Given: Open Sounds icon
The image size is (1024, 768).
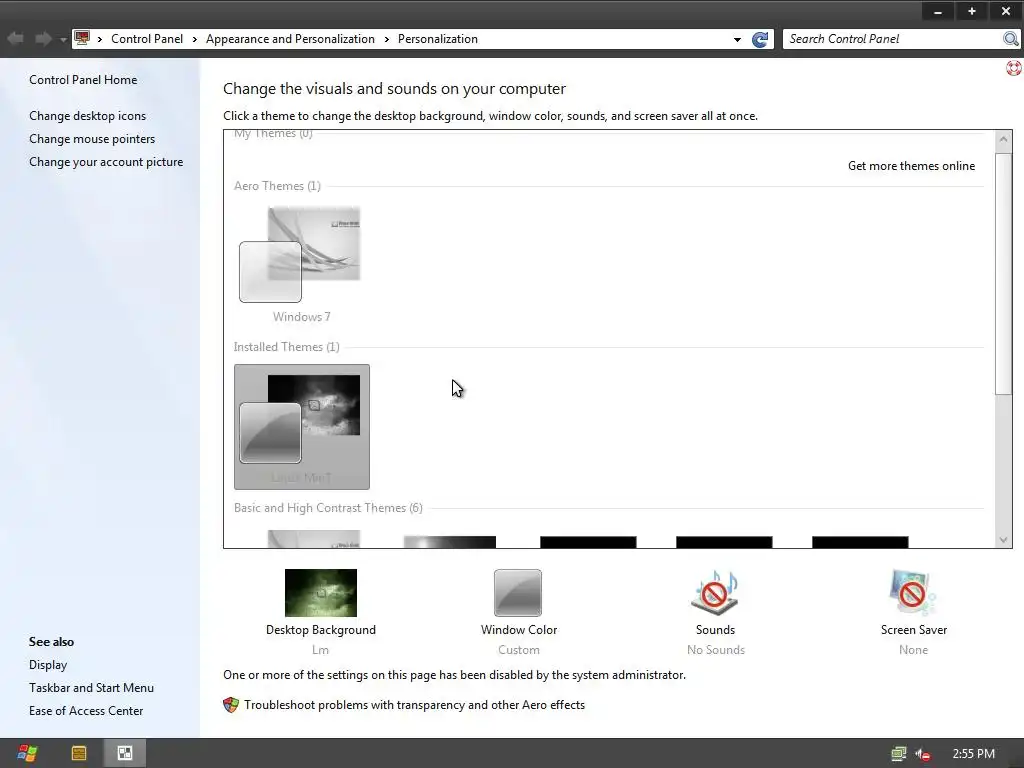Looking at the screenshot, I should click(x=715, y=592).
